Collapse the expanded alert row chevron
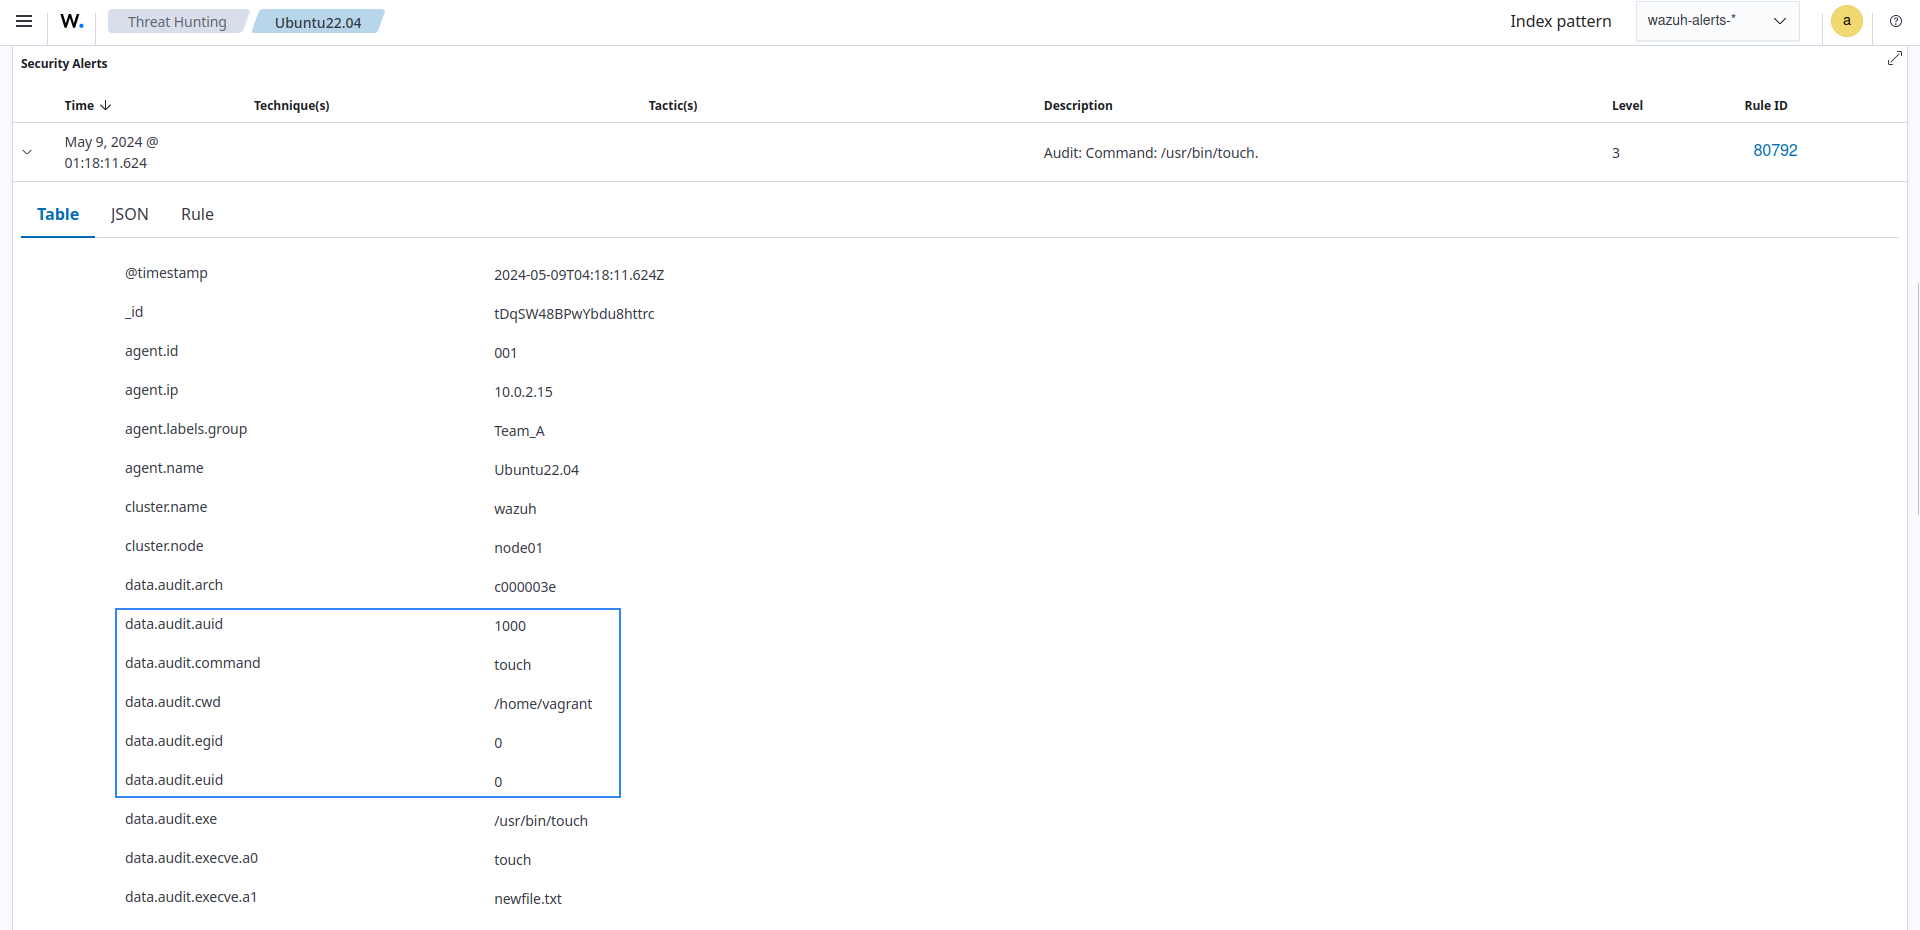Screen dimensions: 1920x930 click(27, 152)
